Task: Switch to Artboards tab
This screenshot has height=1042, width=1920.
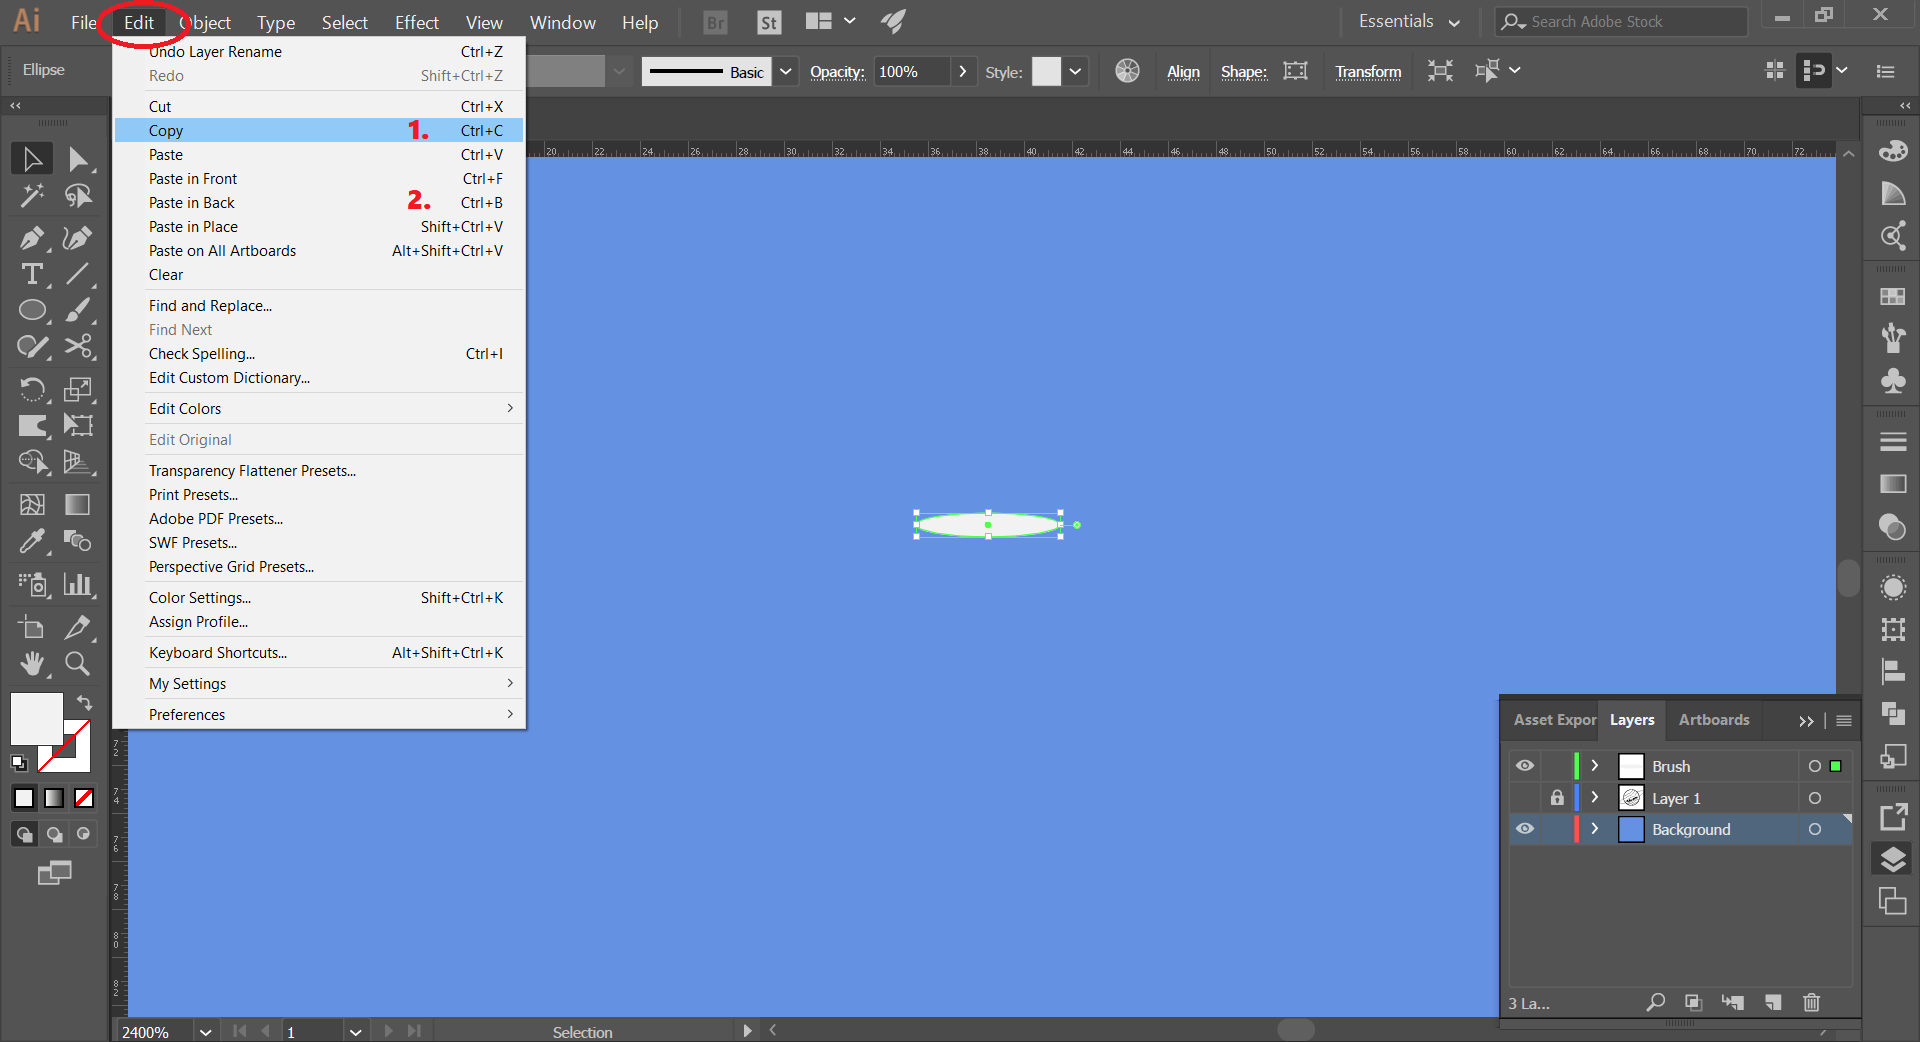Action: [1713, 720]
